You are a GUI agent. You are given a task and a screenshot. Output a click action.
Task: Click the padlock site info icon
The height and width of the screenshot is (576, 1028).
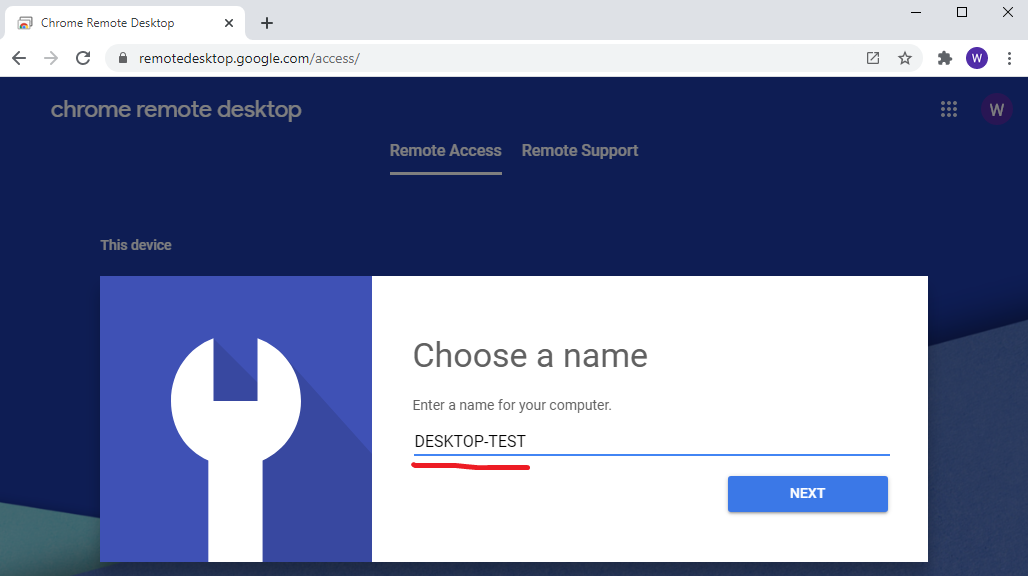[x=123, y=58]
